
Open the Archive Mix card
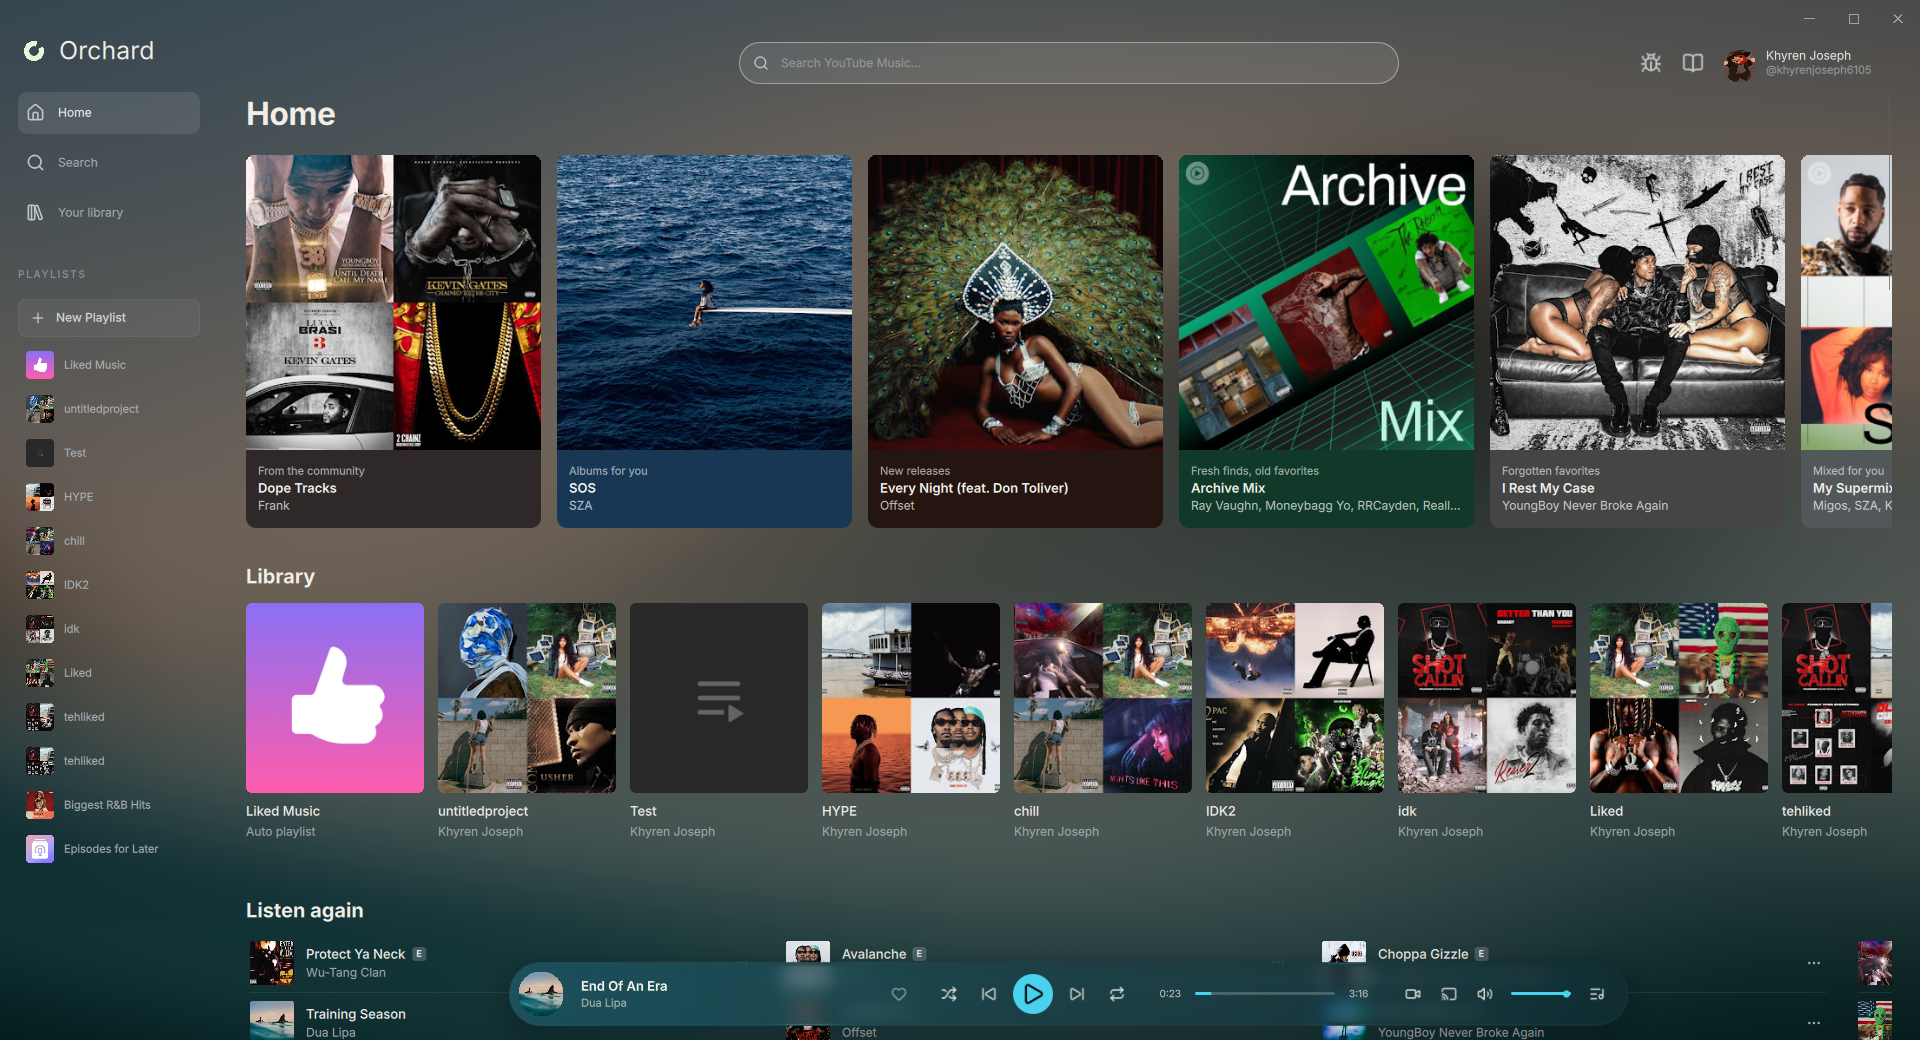click(1326, 341)
